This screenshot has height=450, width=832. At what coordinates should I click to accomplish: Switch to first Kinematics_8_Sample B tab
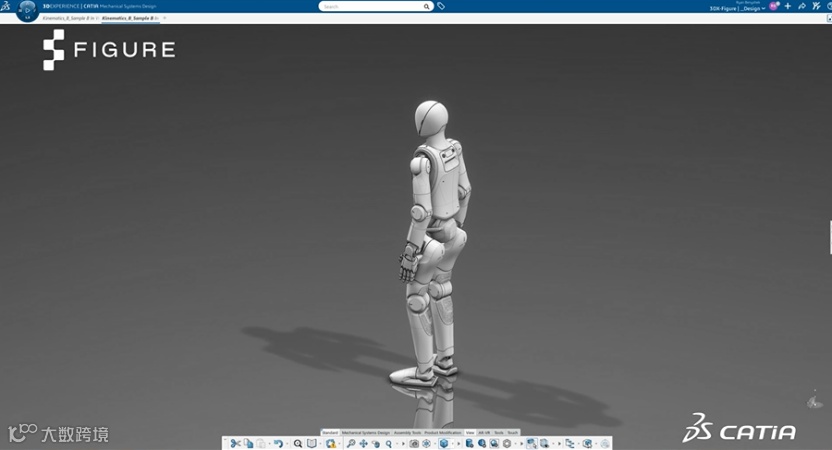point(69,18)
